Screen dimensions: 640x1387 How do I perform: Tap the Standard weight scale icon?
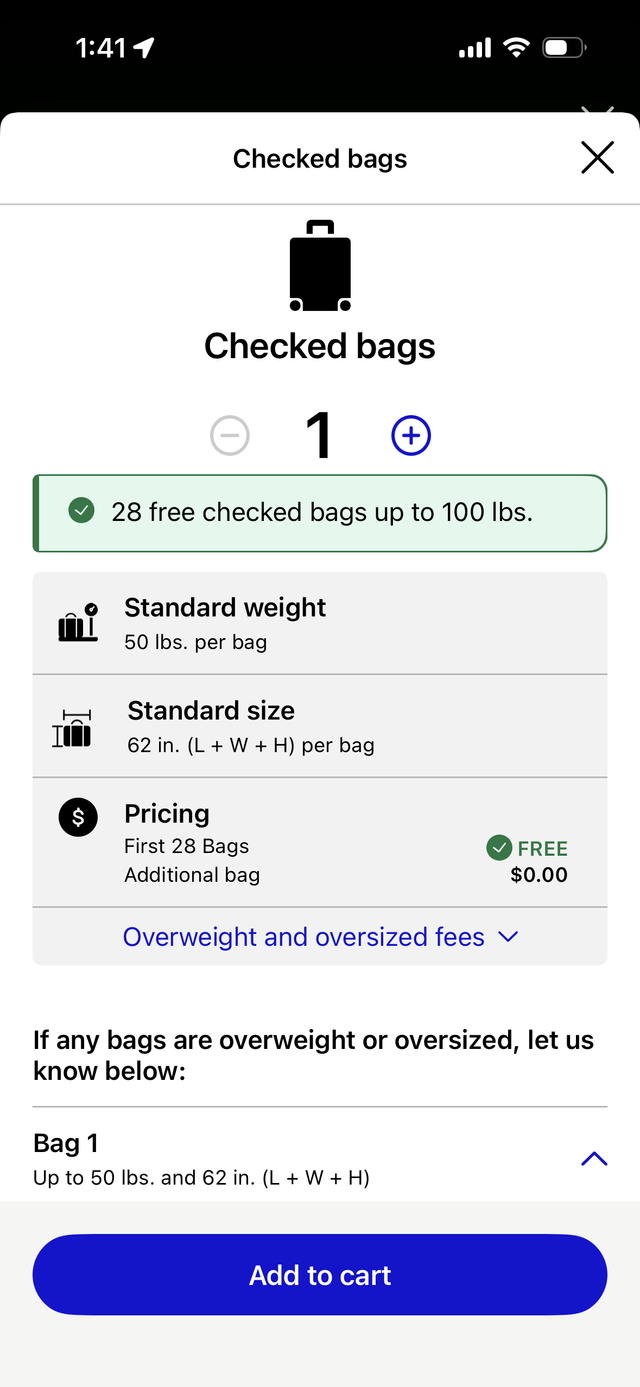point(78,622)
